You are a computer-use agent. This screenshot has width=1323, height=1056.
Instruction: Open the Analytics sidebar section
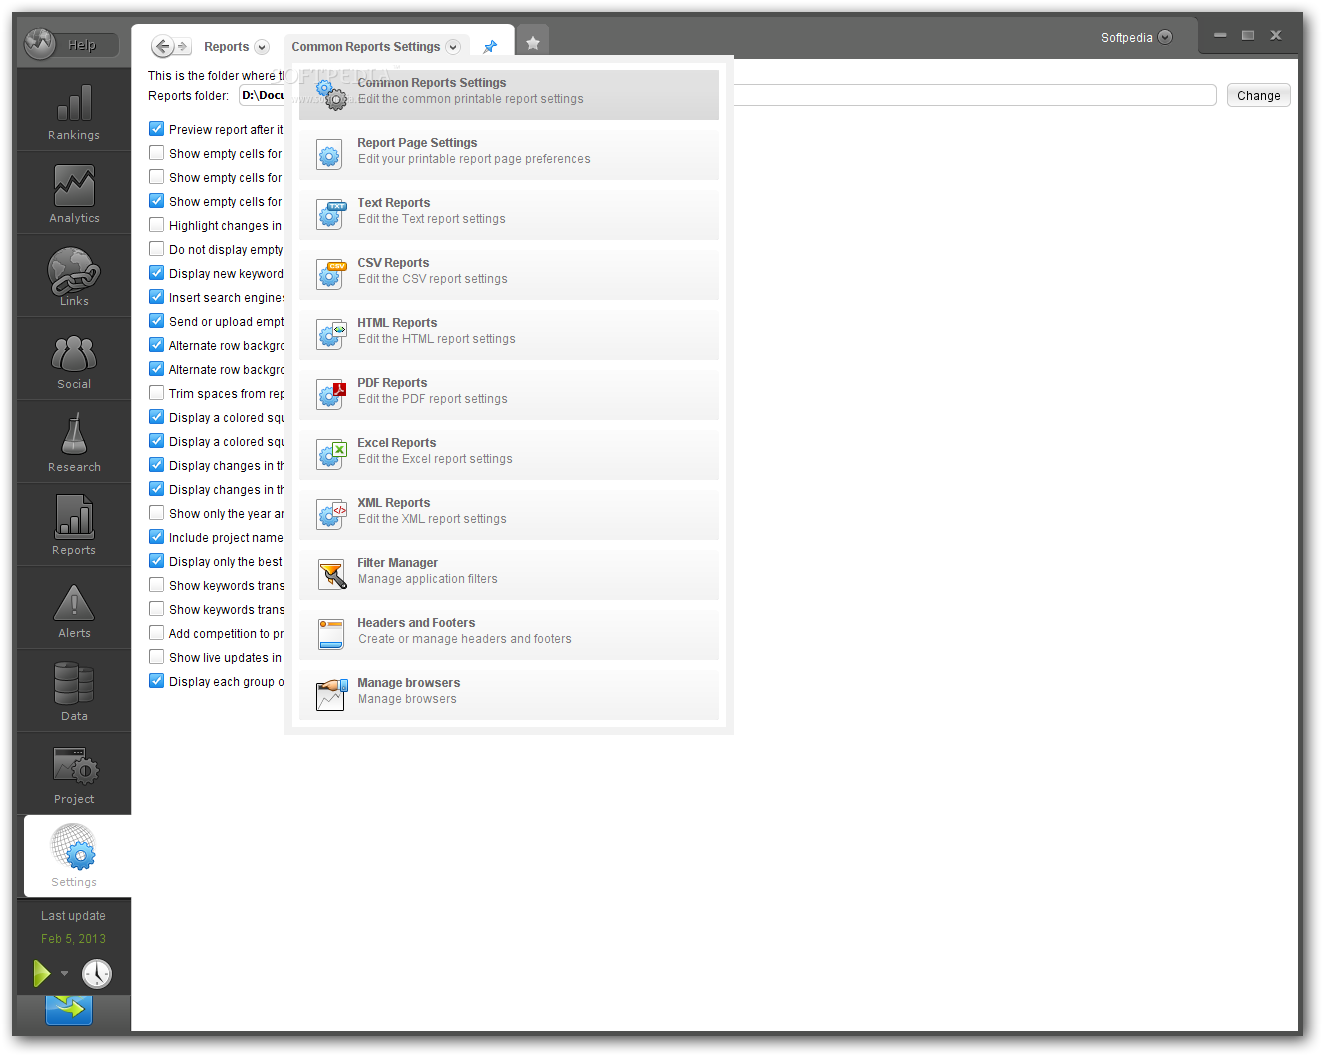point(74,193)
